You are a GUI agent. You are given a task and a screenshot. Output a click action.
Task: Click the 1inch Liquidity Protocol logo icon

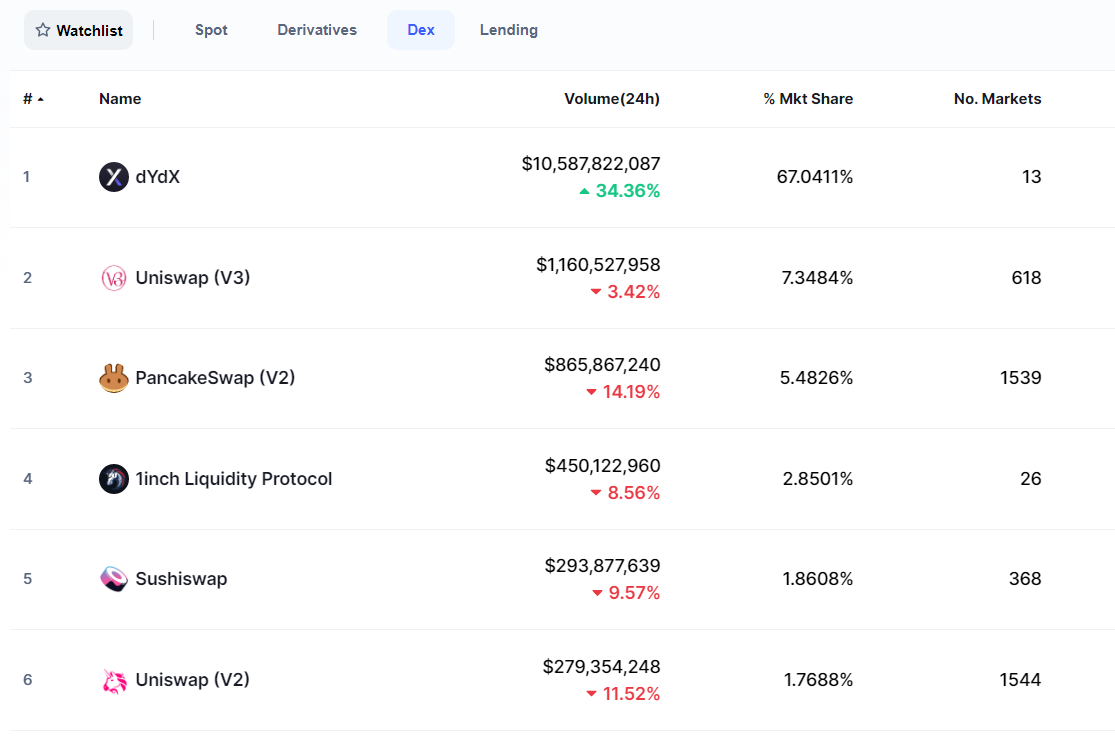point(114,479)
